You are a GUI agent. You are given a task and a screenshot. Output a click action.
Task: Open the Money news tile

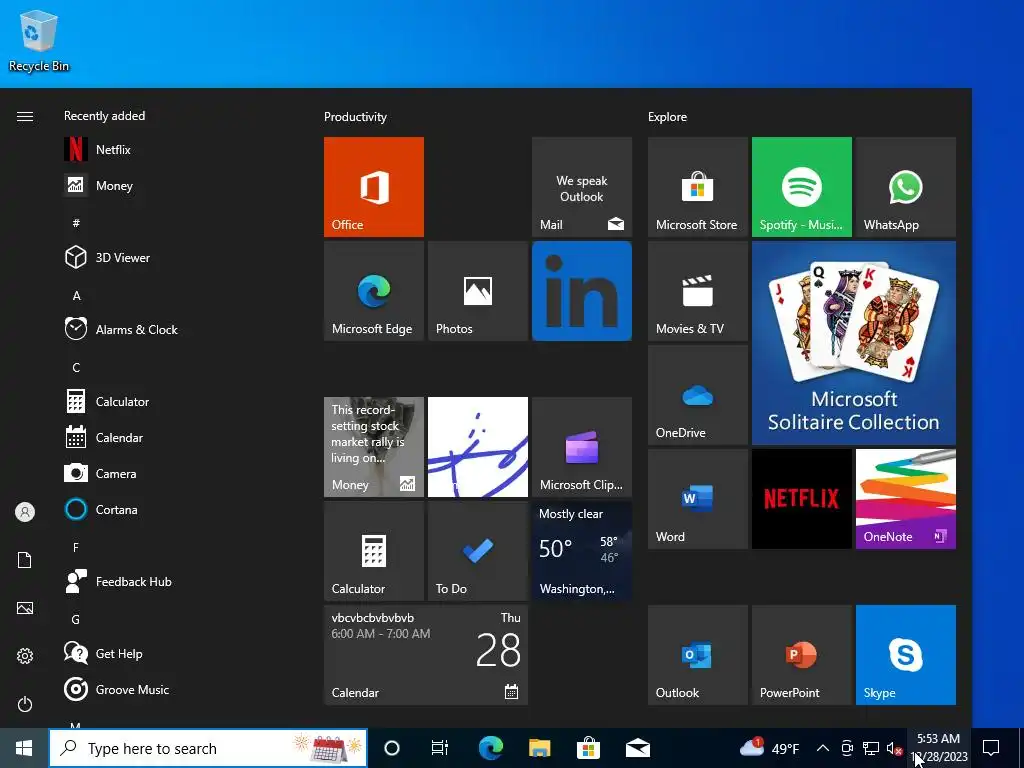coord(374,447)
